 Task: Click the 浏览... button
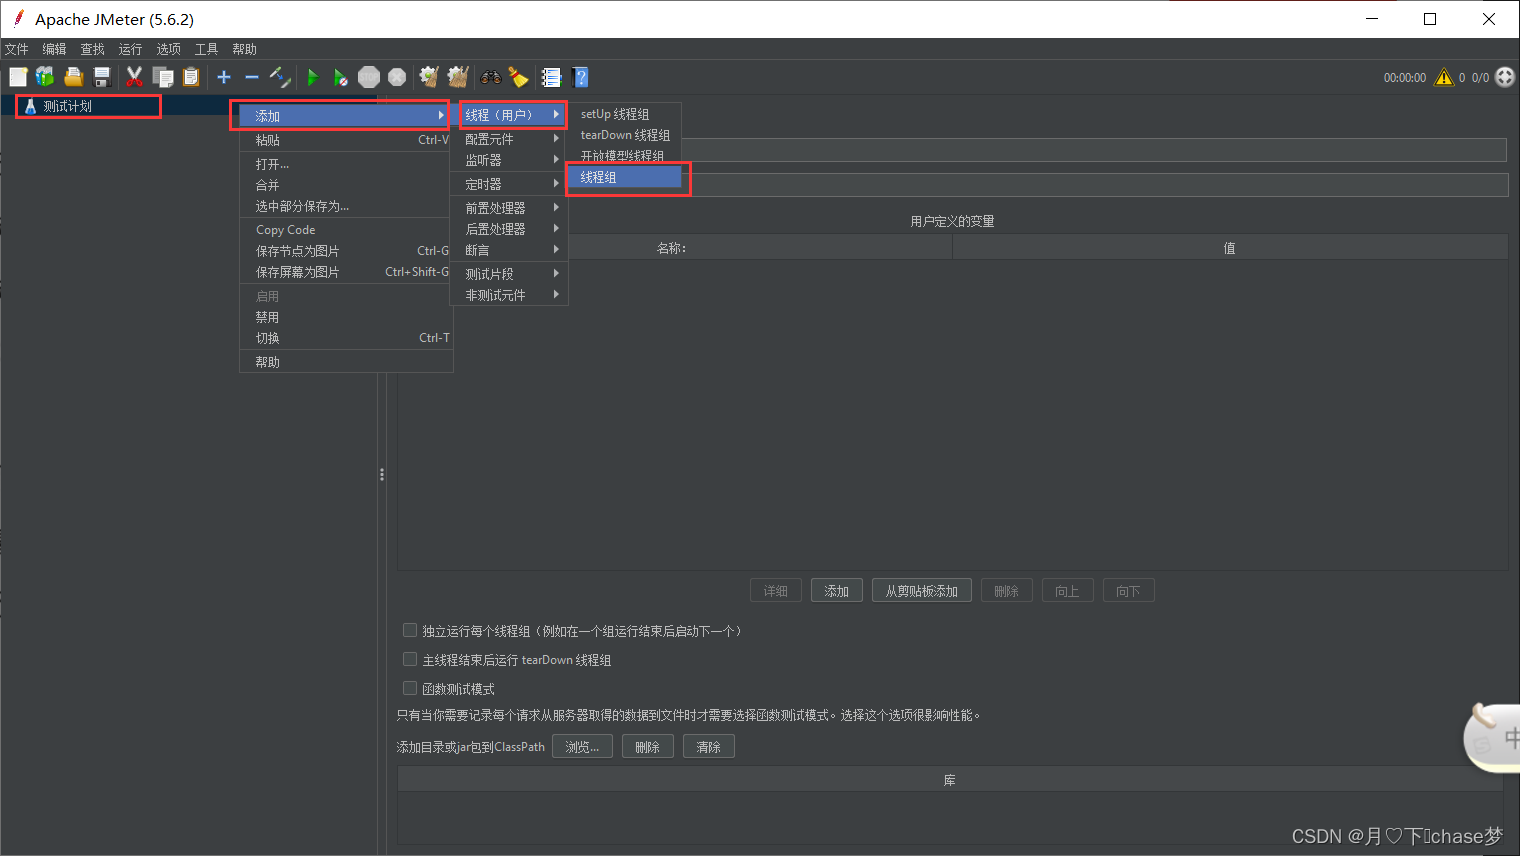click(582, 747)
